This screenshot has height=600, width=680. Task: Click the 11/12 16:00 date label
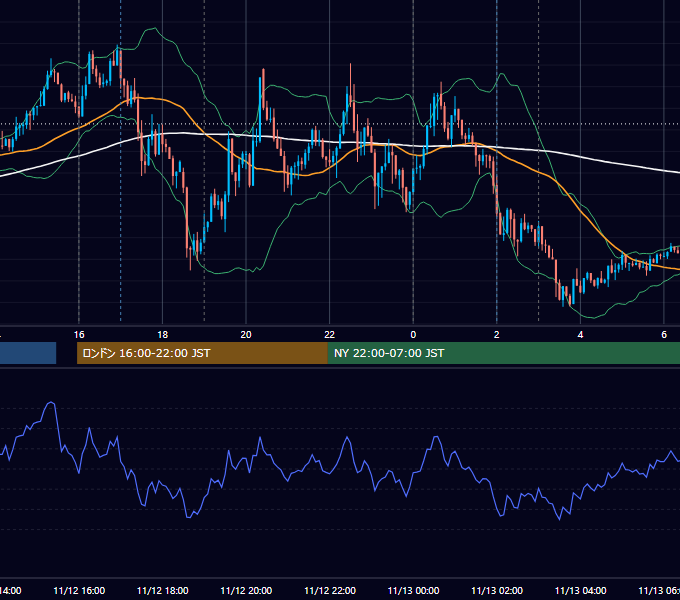point(79,590)
